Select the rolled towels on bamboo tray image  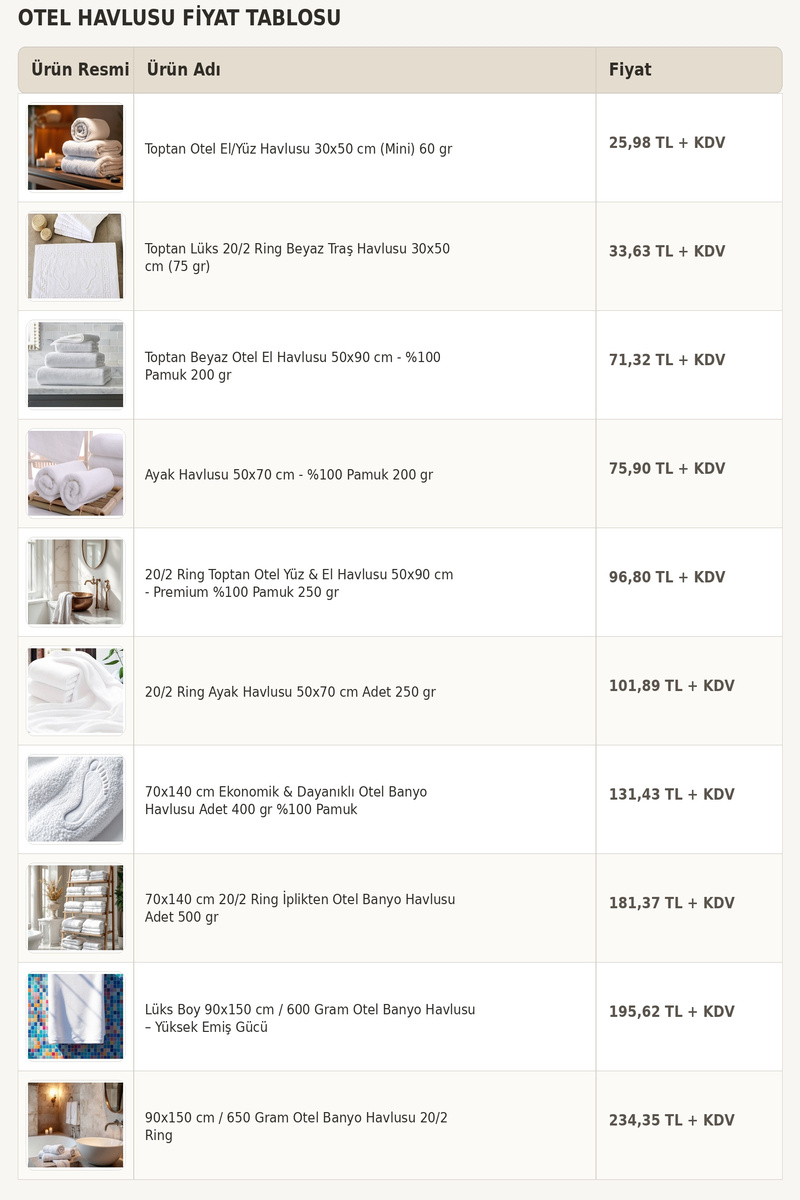(x=75, y=473)
